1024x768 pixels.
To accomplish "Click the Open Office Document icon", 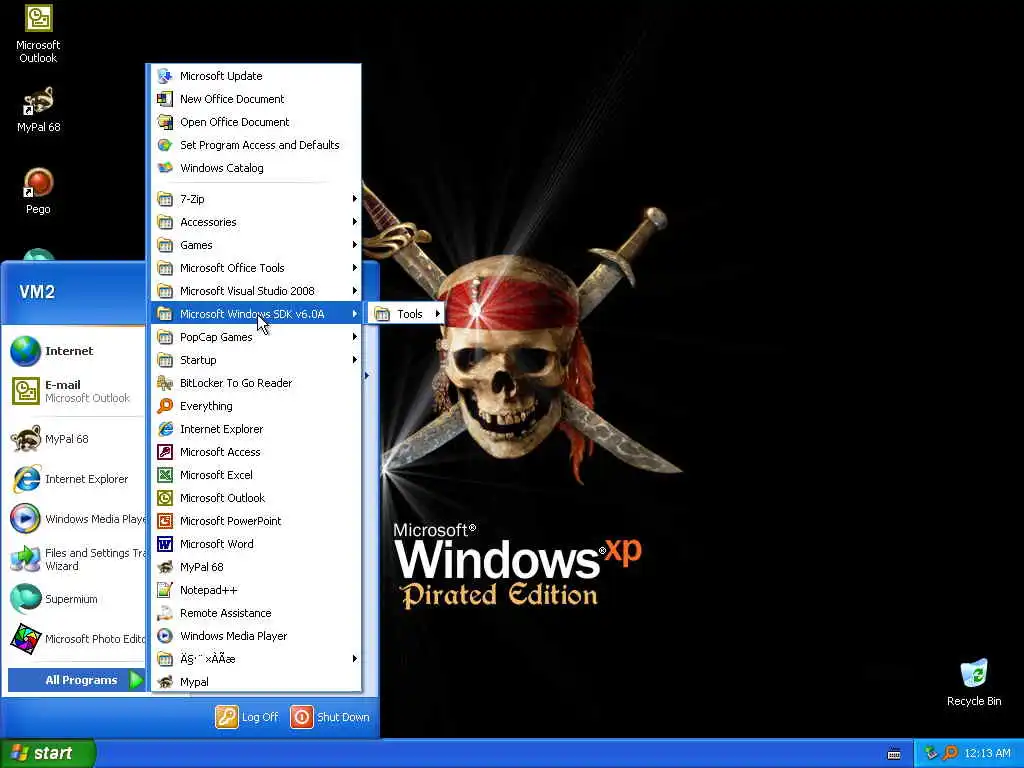I will pos(165,121).
